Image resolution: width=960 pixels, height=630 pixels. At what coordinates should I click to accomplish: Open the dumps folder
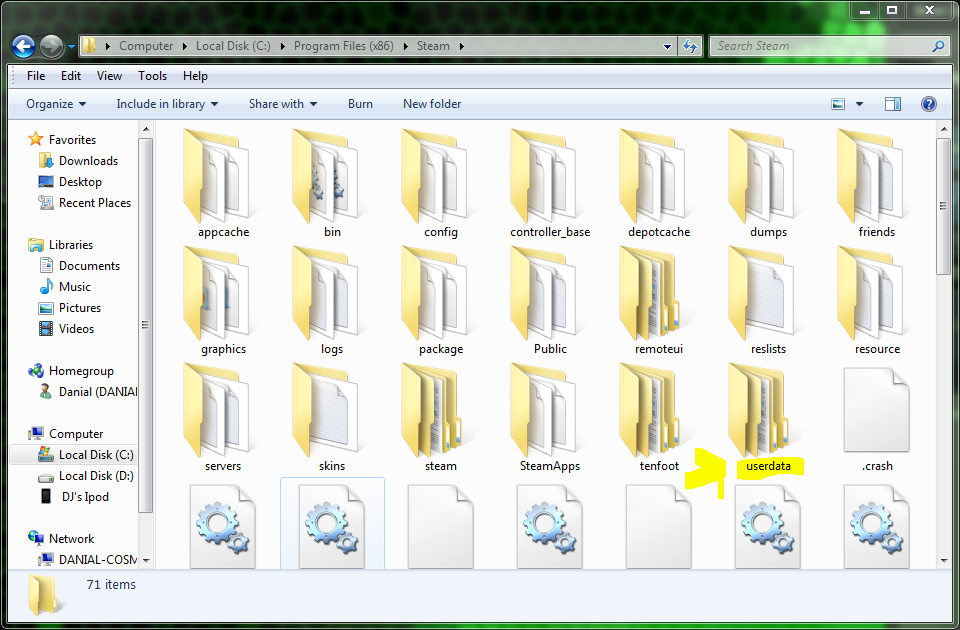[x=768, y=184]
